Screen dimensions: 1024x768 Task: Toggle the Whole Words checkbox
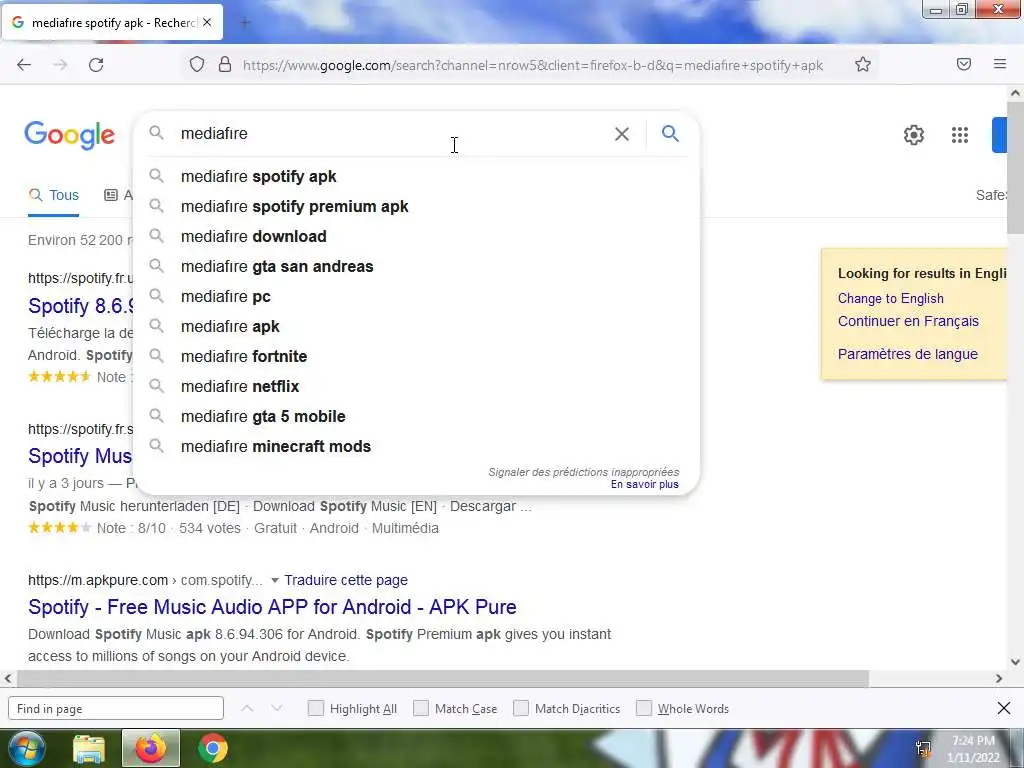point(644,708)
